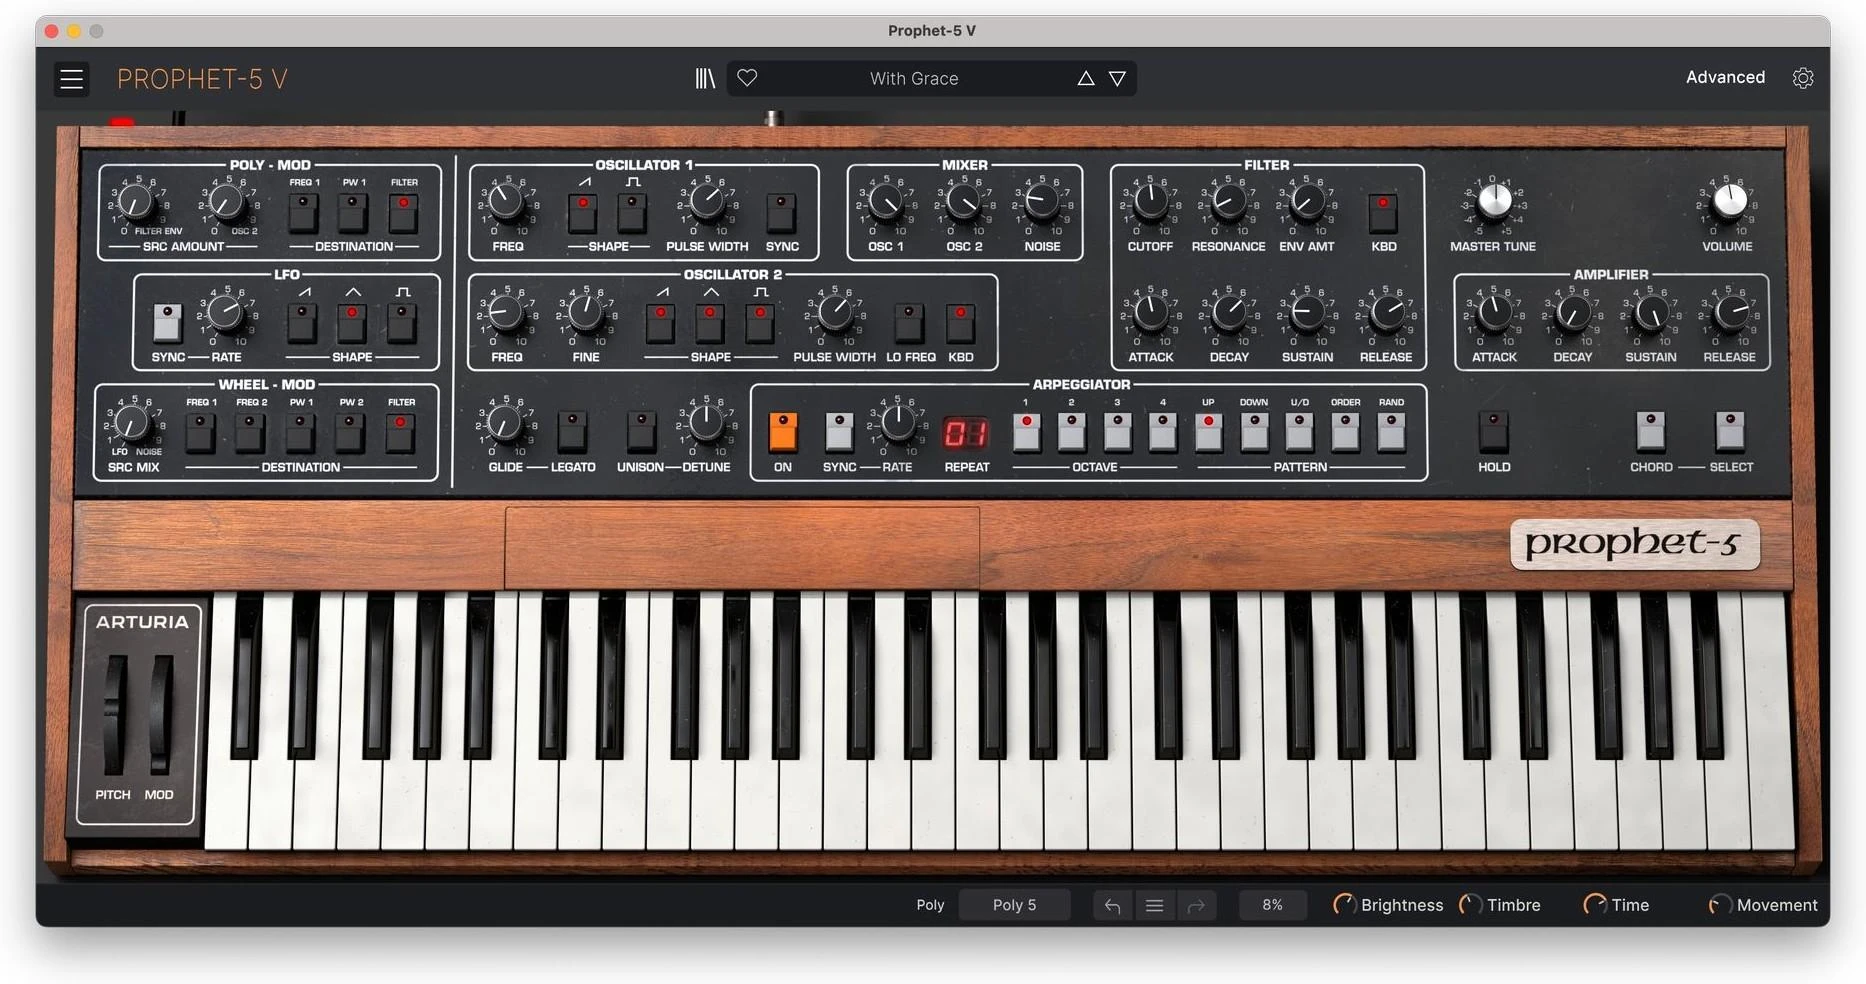Image resolution: width=1866 pixels, height=984 pixels.
Task: Click the Wheel-Mod SRC MIX knob
Action: point(132,423)
